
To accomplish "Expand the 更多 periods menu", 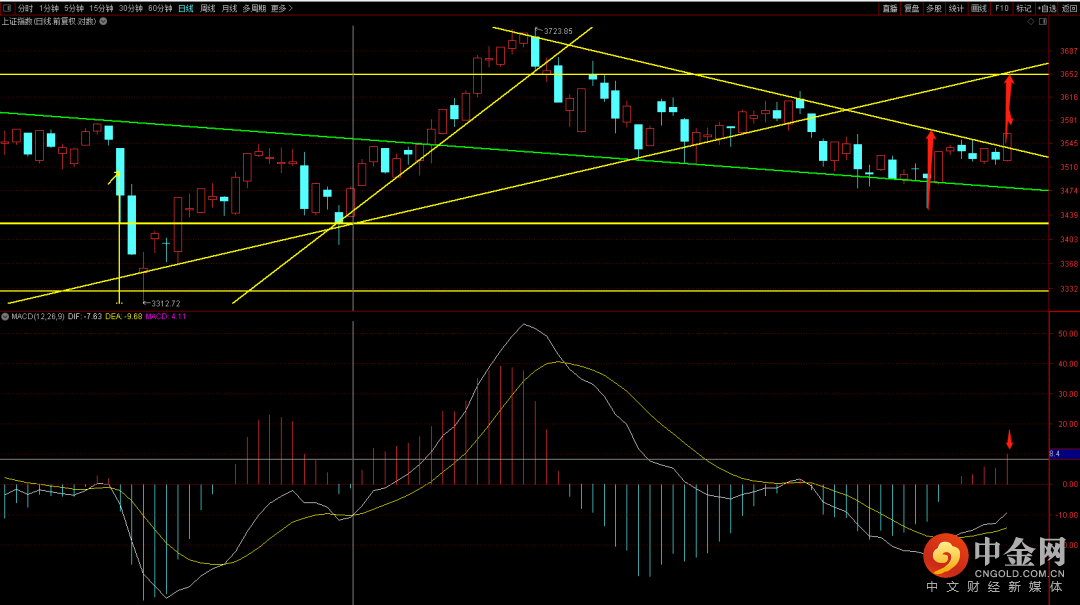I will pyautogui.click(x=282, y=8).
